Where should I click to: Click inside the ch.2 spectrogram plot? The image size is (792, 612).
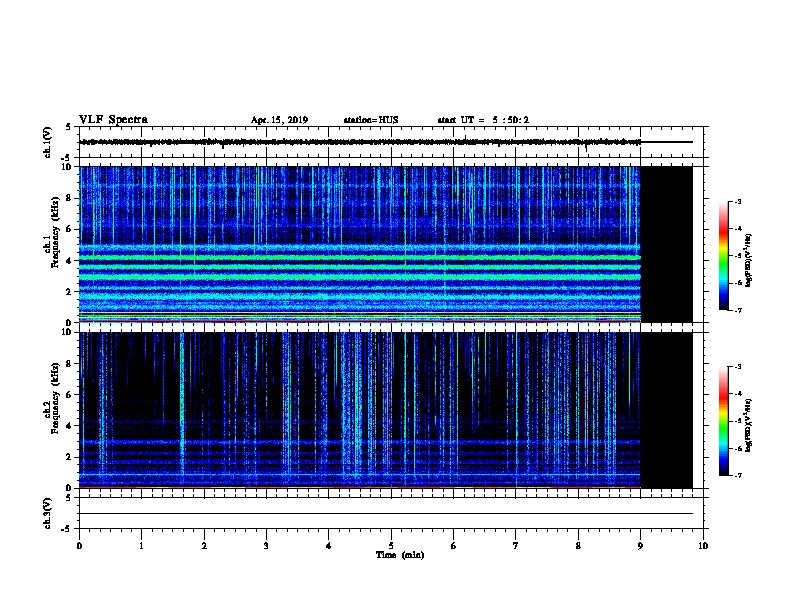tap(360, 410)
